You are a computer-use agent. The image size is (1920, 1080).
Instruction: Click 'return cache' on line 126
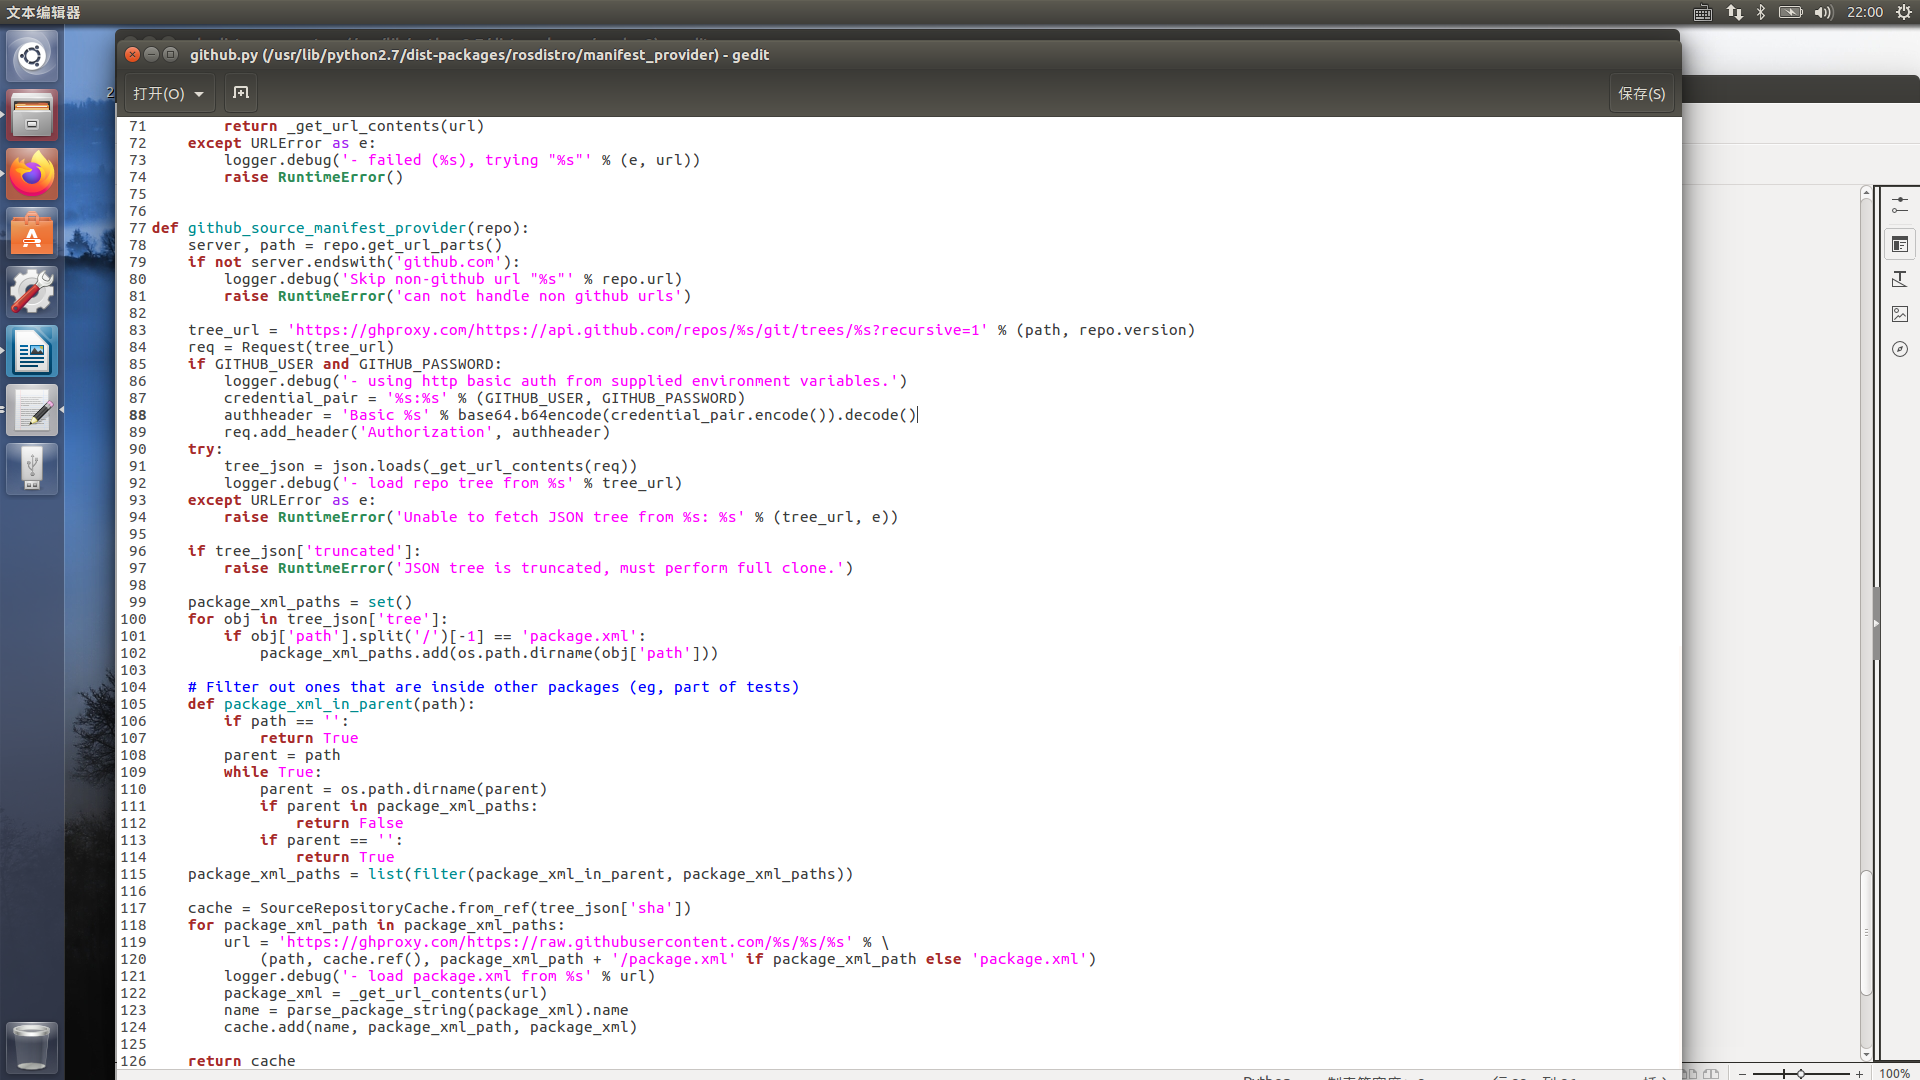[242, 1061]
